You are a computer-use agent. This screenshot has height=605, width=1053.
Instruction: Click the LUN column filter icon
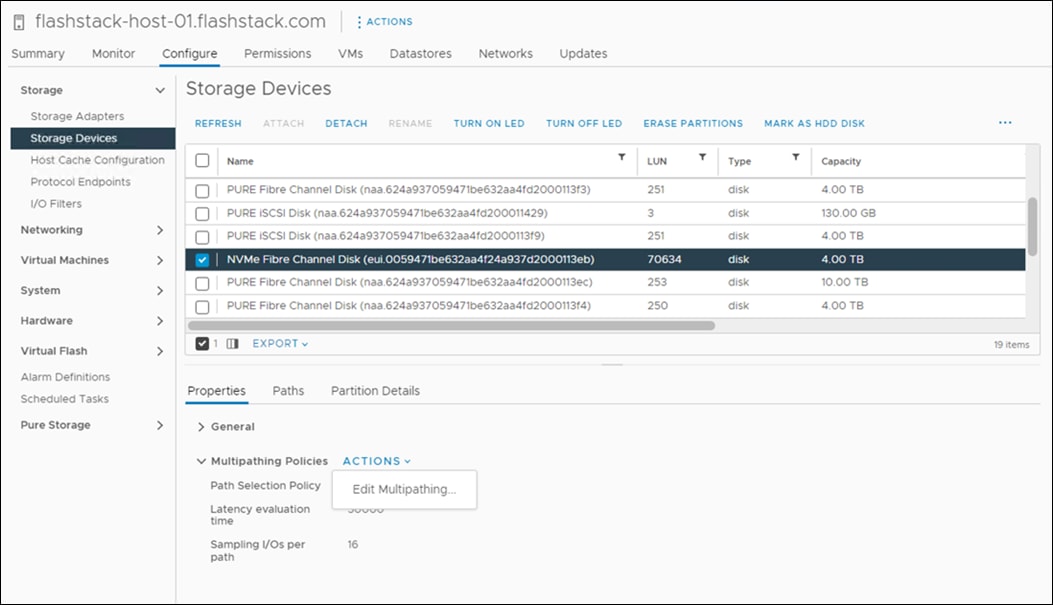click(700, 160)
